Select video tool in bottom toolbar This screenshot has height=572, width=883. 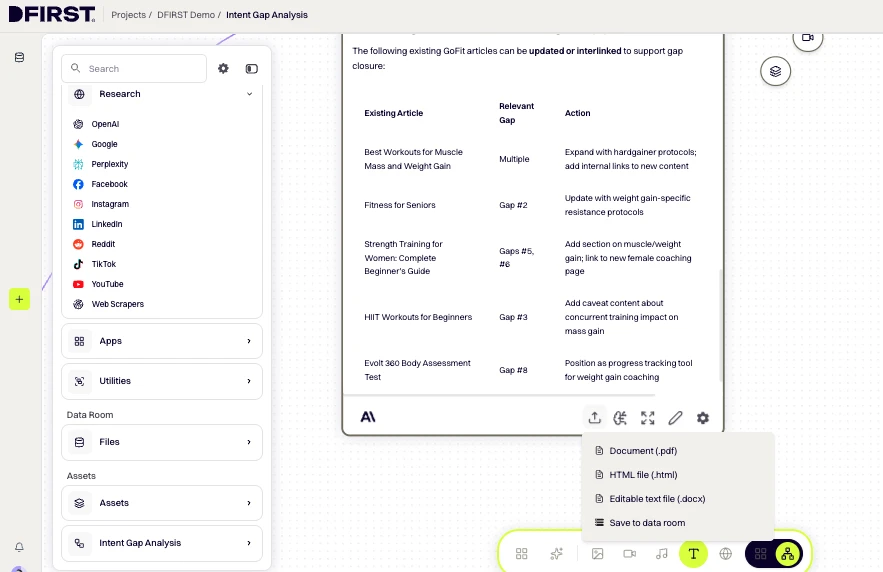pyautogui.click(x=630, y=554)
